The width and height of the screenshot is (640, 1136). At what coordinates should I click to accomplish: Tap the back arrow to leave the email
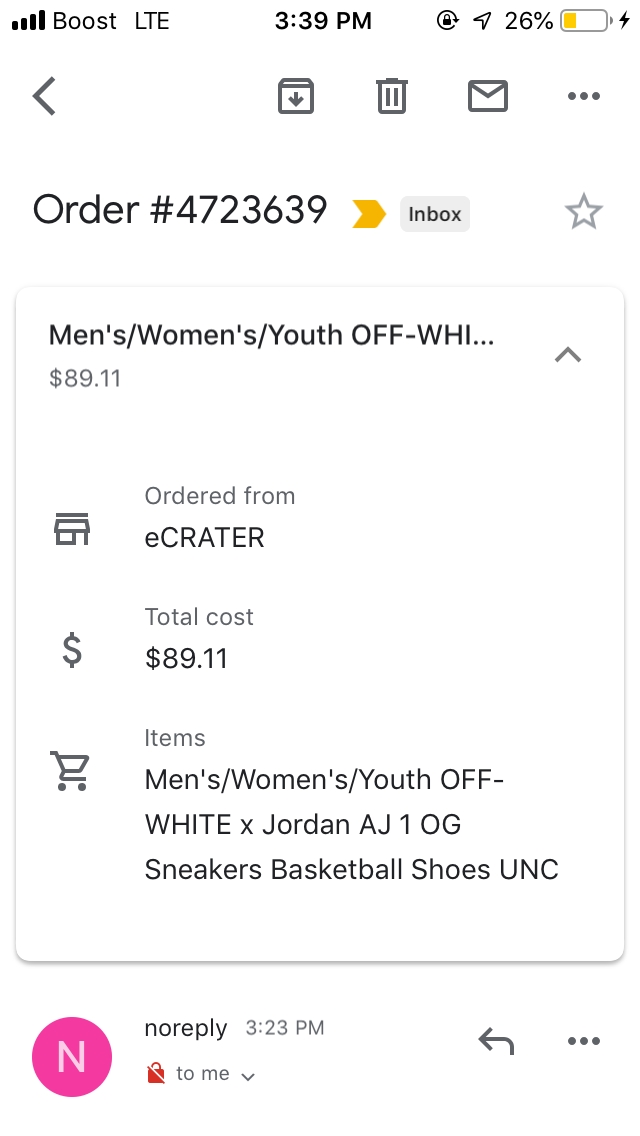[x=44, y=96]
